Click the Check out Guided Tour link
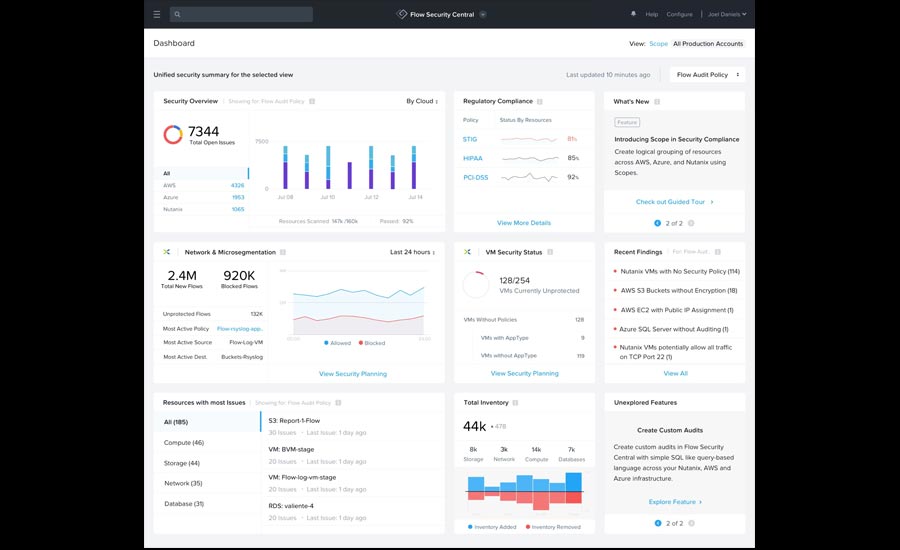The width and height of the screenshot is (900, 550). tap(674, 202)
